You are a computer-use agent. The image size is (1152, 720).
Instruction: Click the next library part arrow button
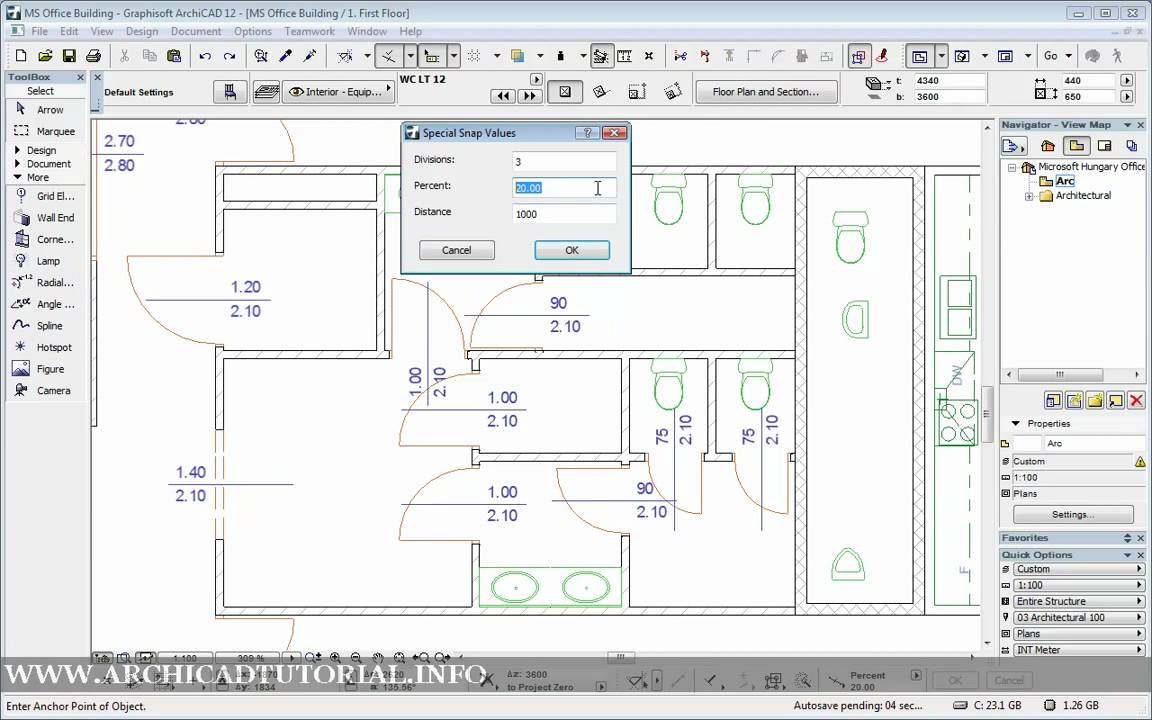(529, 96)
